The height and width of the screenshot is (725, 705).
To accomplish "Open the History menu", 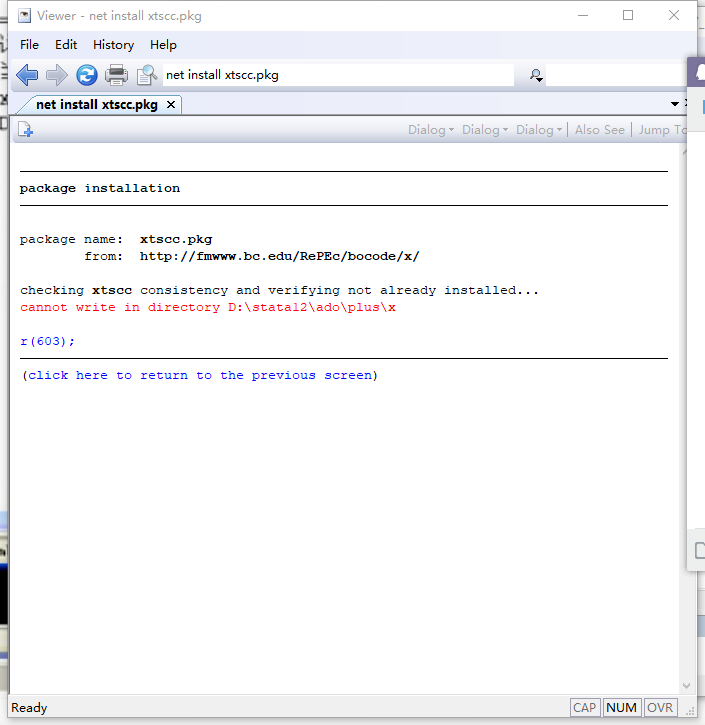I will (x=113, y=45).
